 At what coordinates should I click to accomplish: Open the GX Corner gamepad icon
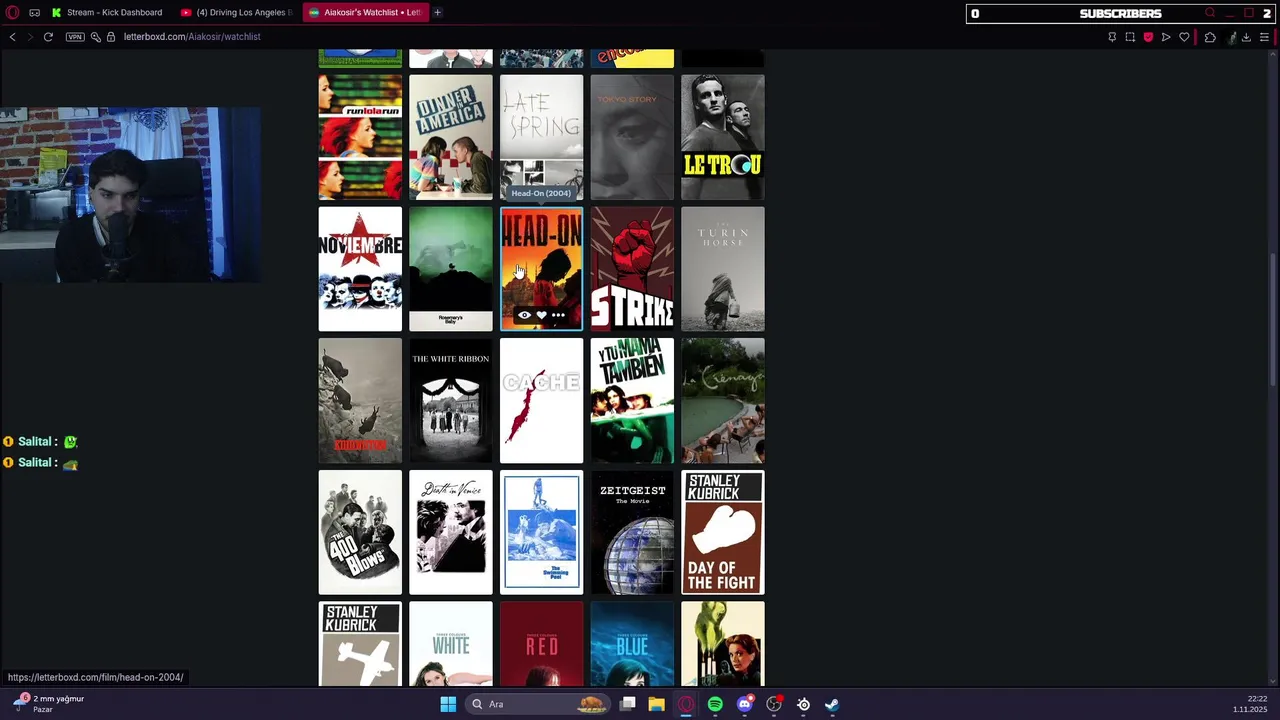coord(35,12)
